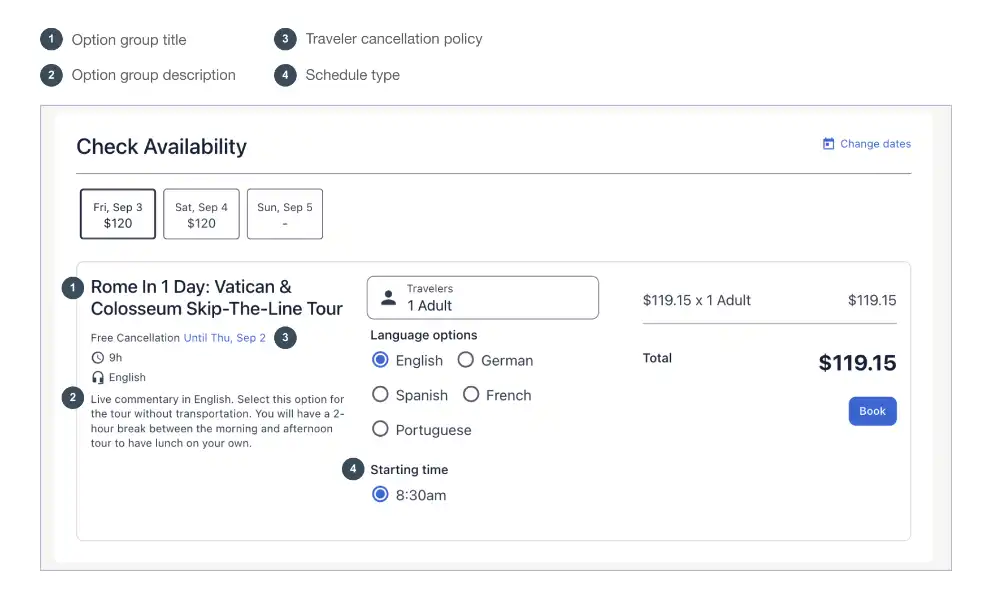Image resolution: width=991 pixels, height=589 pixels.
Task: Open the Travelers 1 Adult selector
Action: tap(483, 298)
